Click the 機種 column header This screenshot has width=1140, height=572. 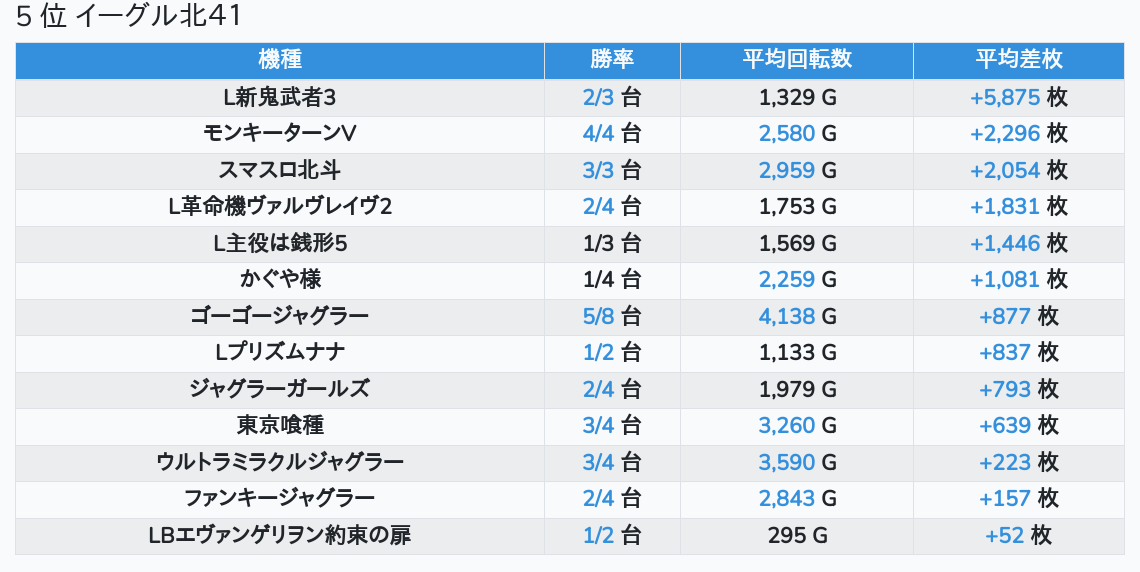tap(280, 60)
